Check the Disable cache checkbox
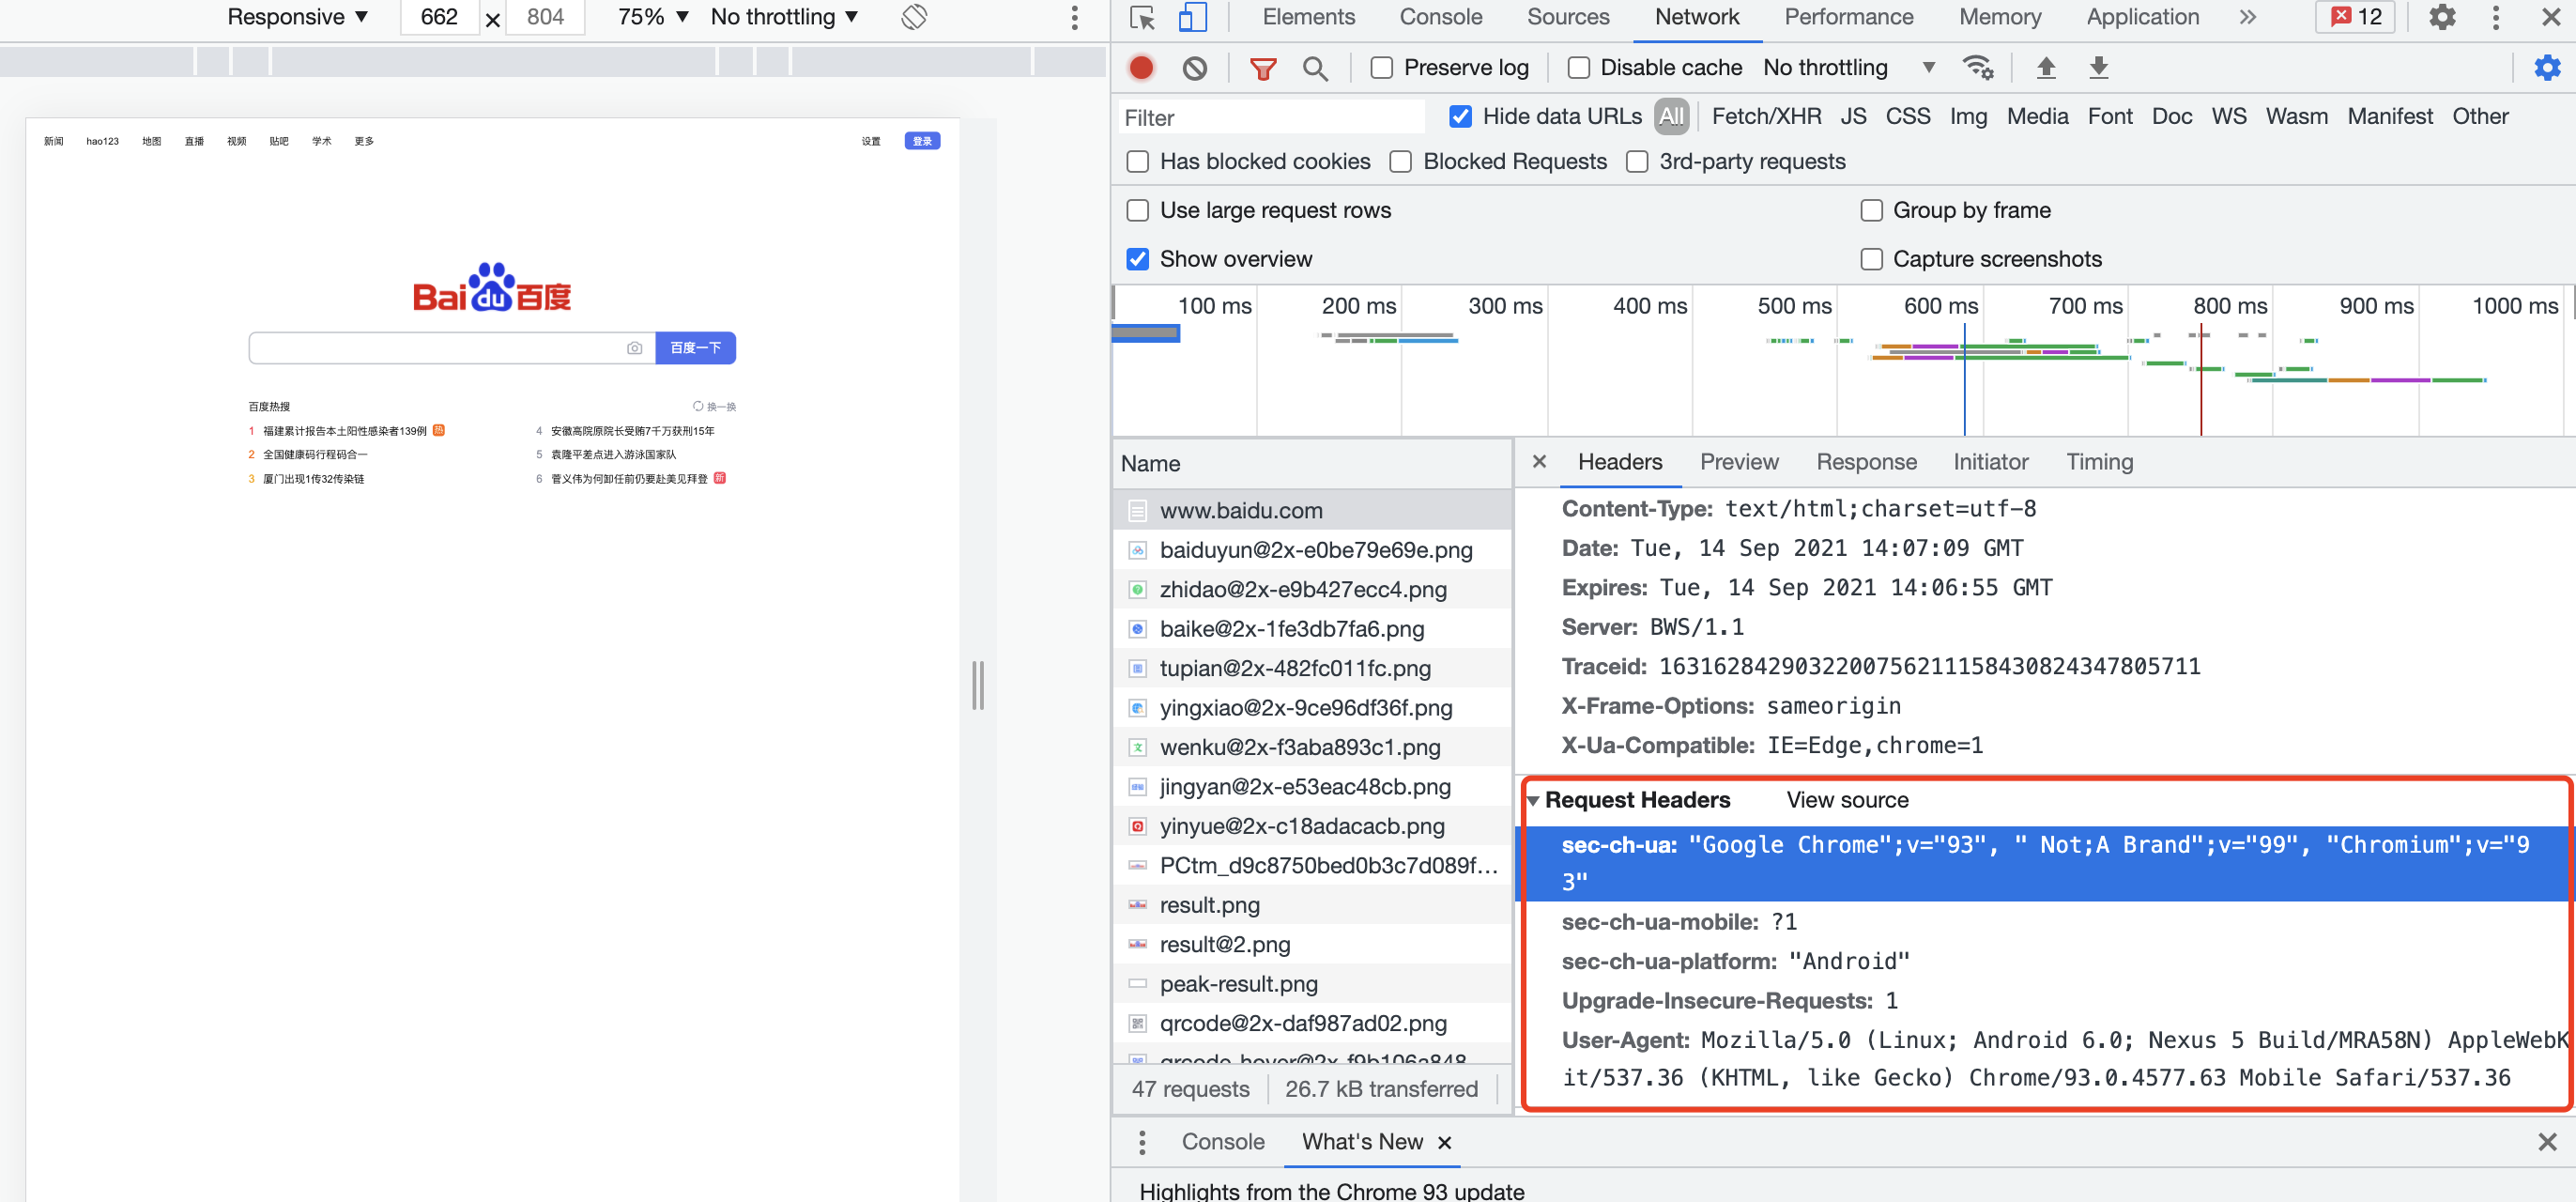Viewport: 2576px width, 1202px height. [1578, 68]
